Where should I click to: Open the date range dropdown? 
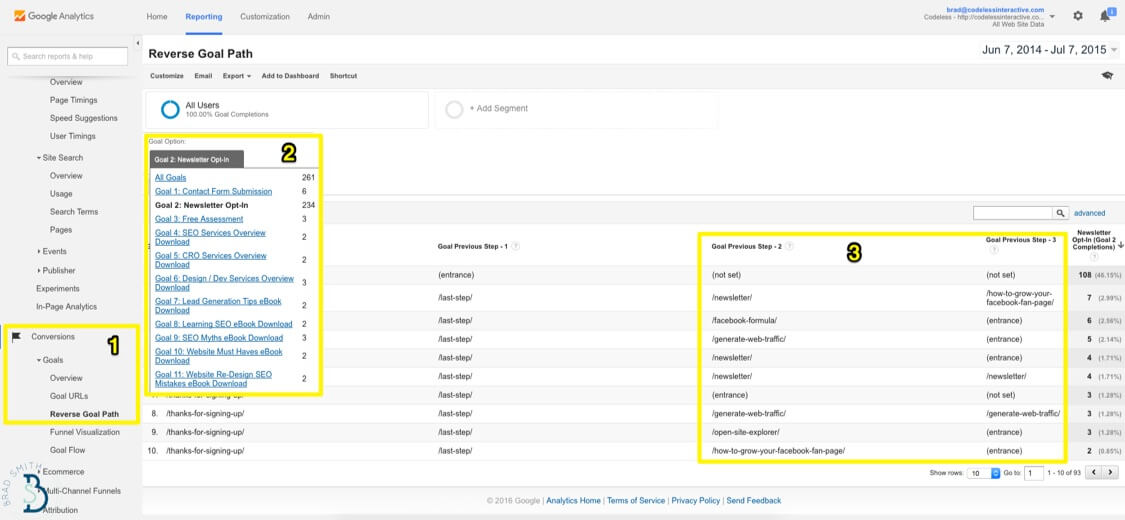1049,50
